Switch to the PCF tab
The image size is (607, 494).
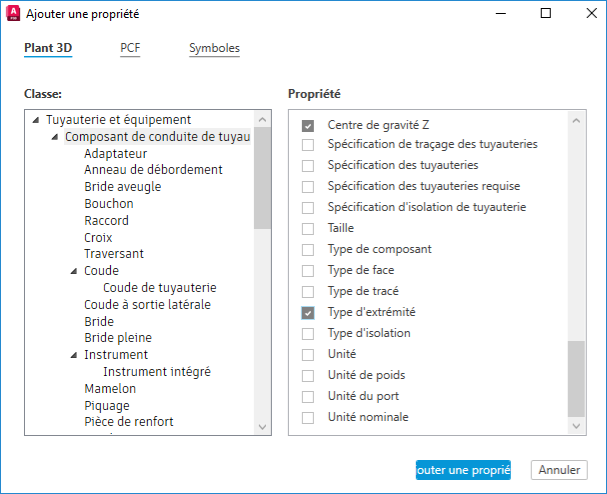point(130,48)
